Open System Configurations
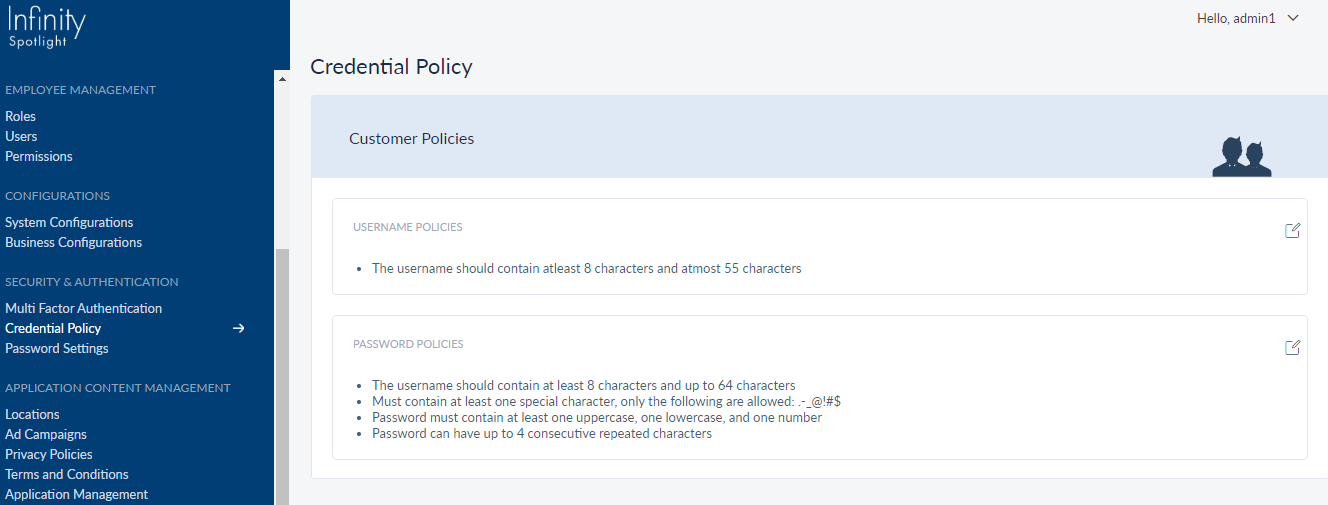The width and height of the screenshot is (1328, 505). pyautogui.click(x=69, y=222)
